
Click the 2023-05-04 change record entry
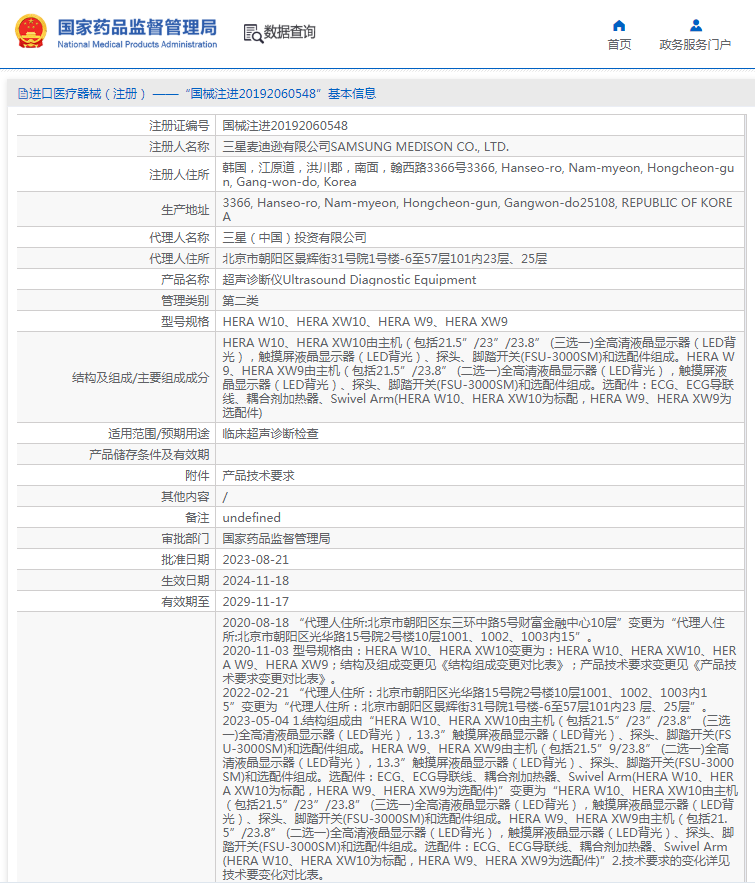[x=480, y=797]
